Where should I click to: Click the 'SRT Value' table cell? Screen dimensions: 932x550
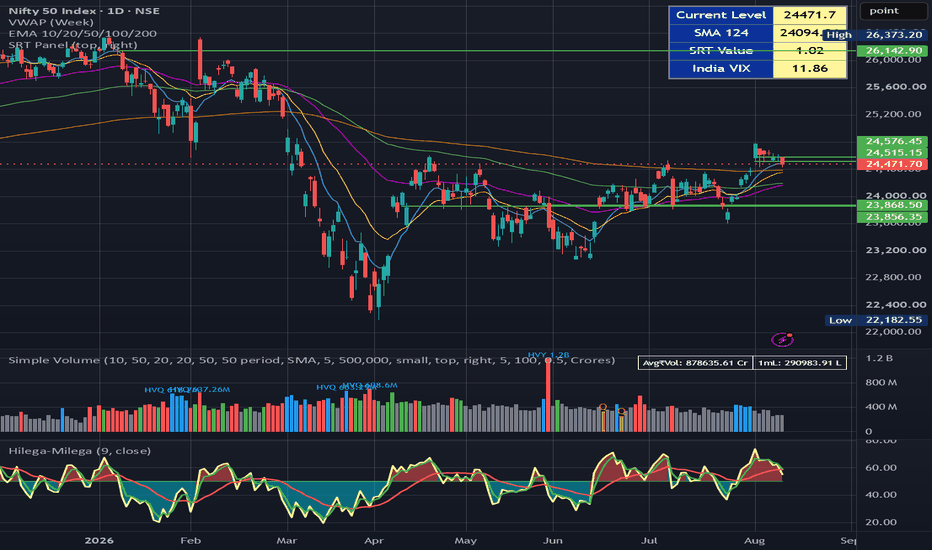[x=721, y=51]
